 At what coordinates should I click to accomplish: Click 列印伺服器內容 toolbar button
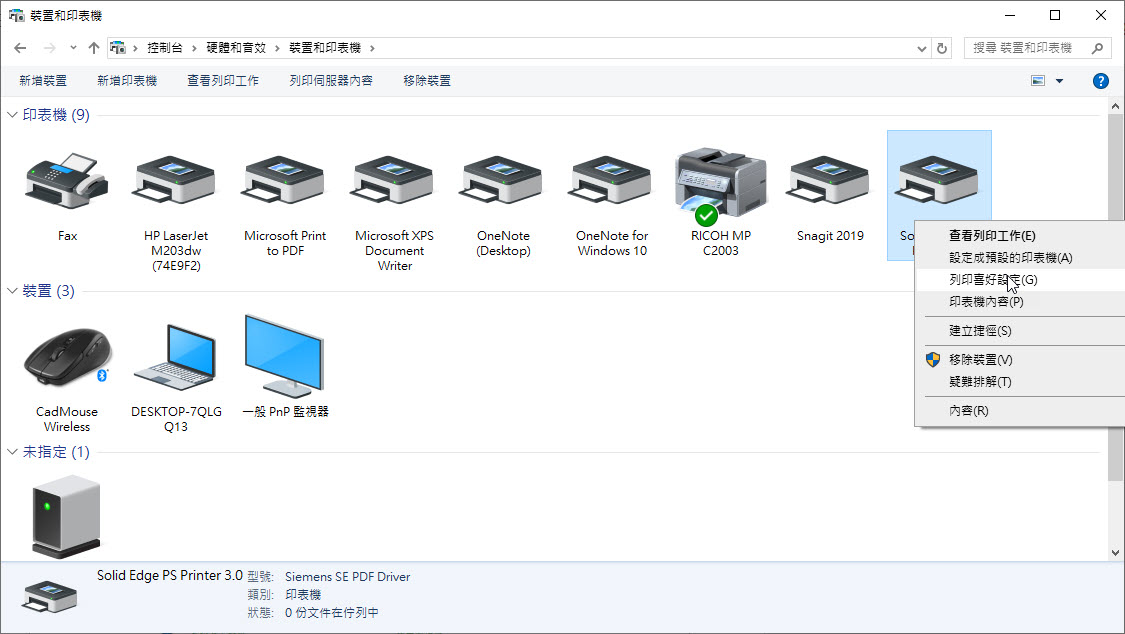[331, 80]
